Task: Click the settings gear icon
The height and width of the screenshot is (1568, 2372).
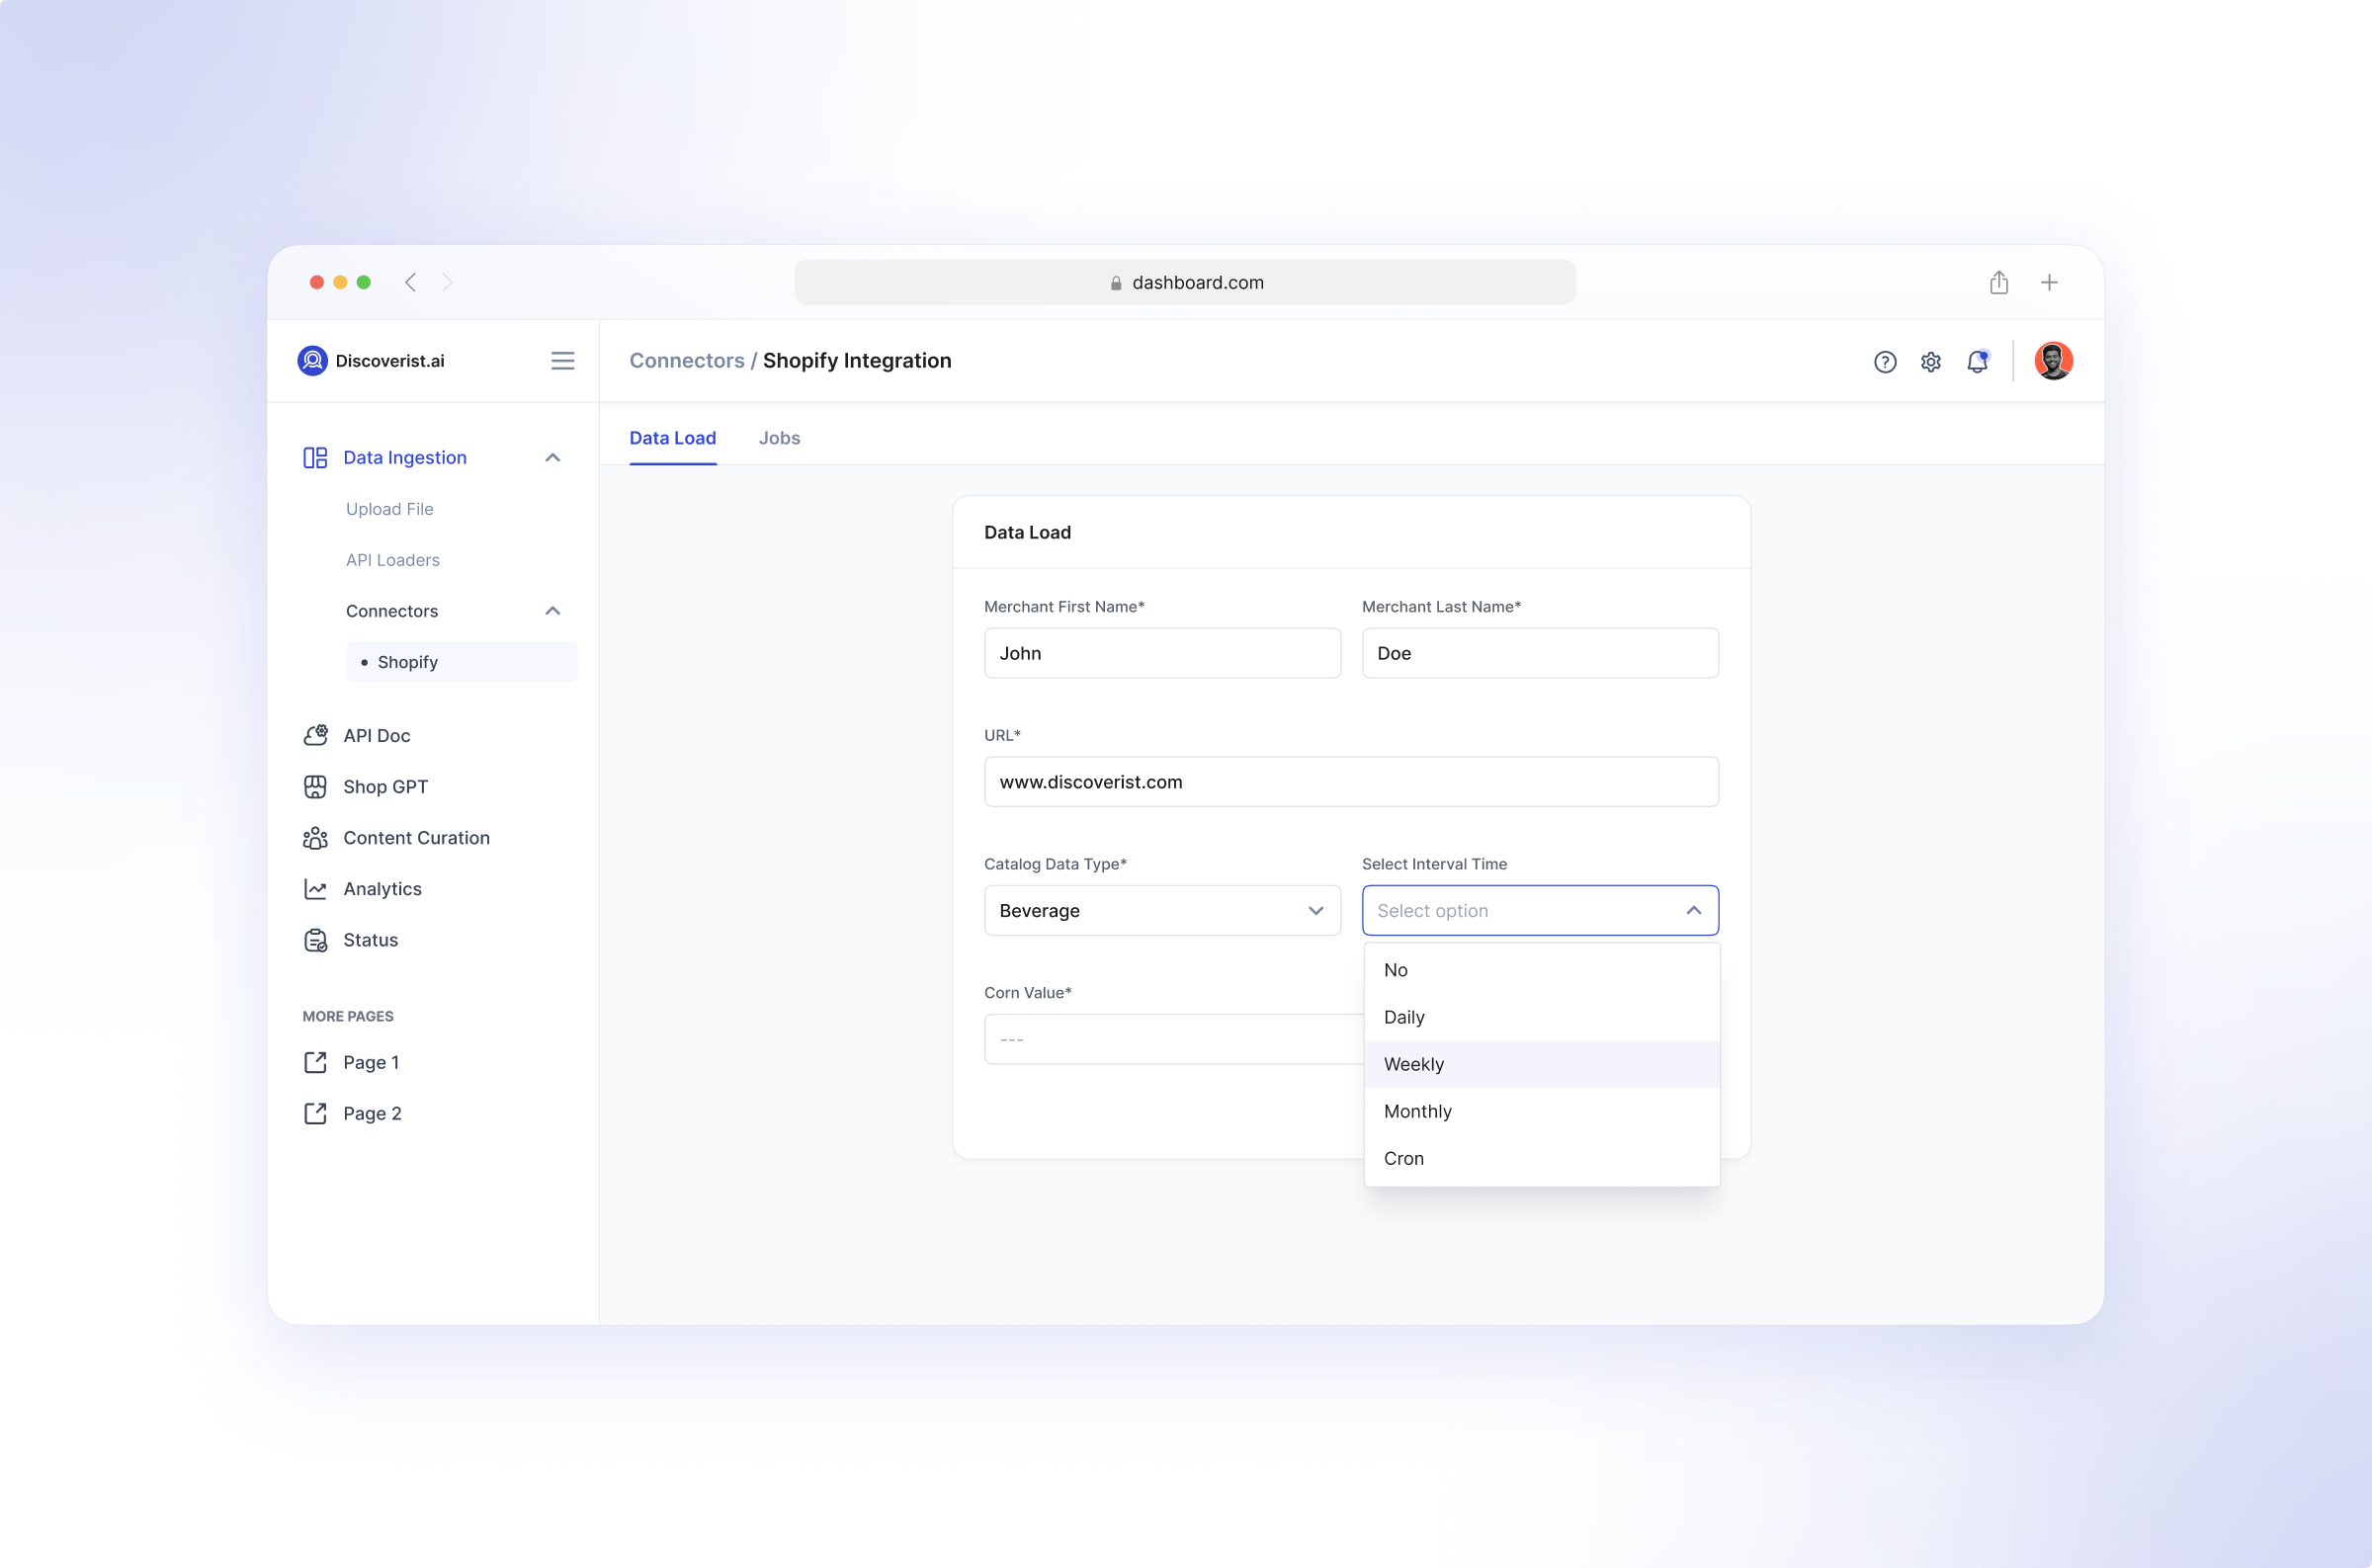Action: 1931,362
